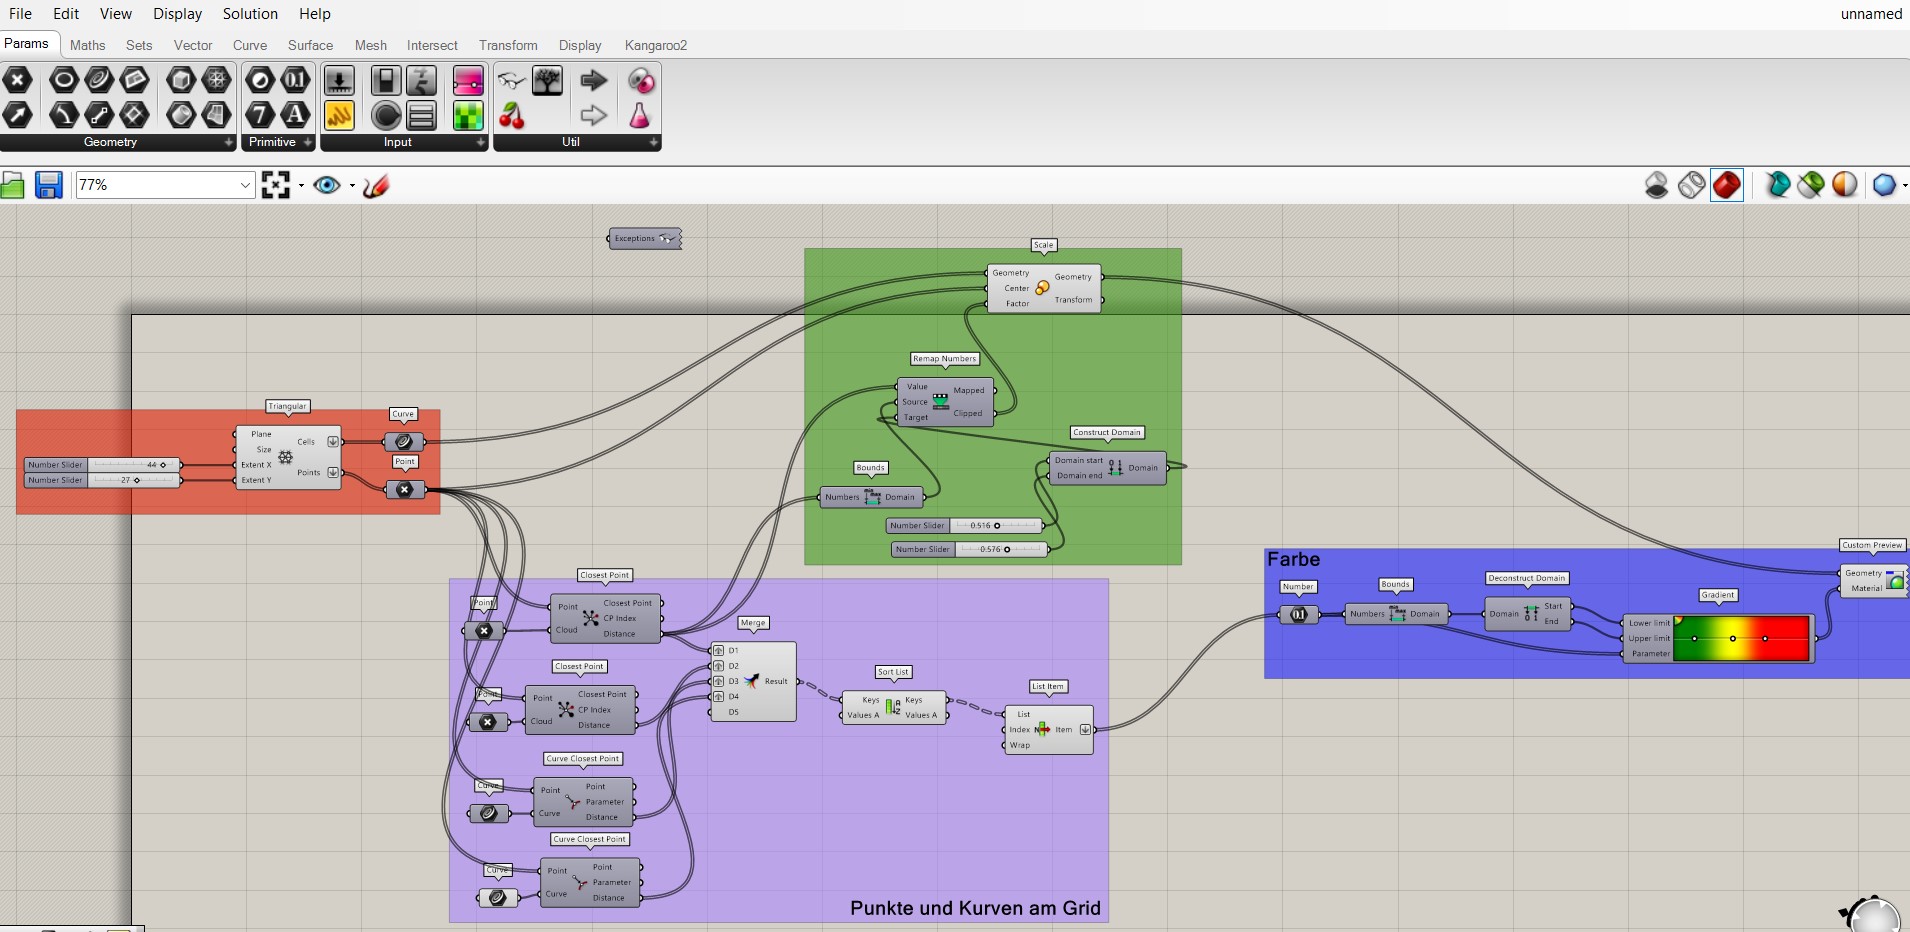Click the Number Slider icon in Input panel
This screenshot has height=932, width=1910.
pos(421,81)
